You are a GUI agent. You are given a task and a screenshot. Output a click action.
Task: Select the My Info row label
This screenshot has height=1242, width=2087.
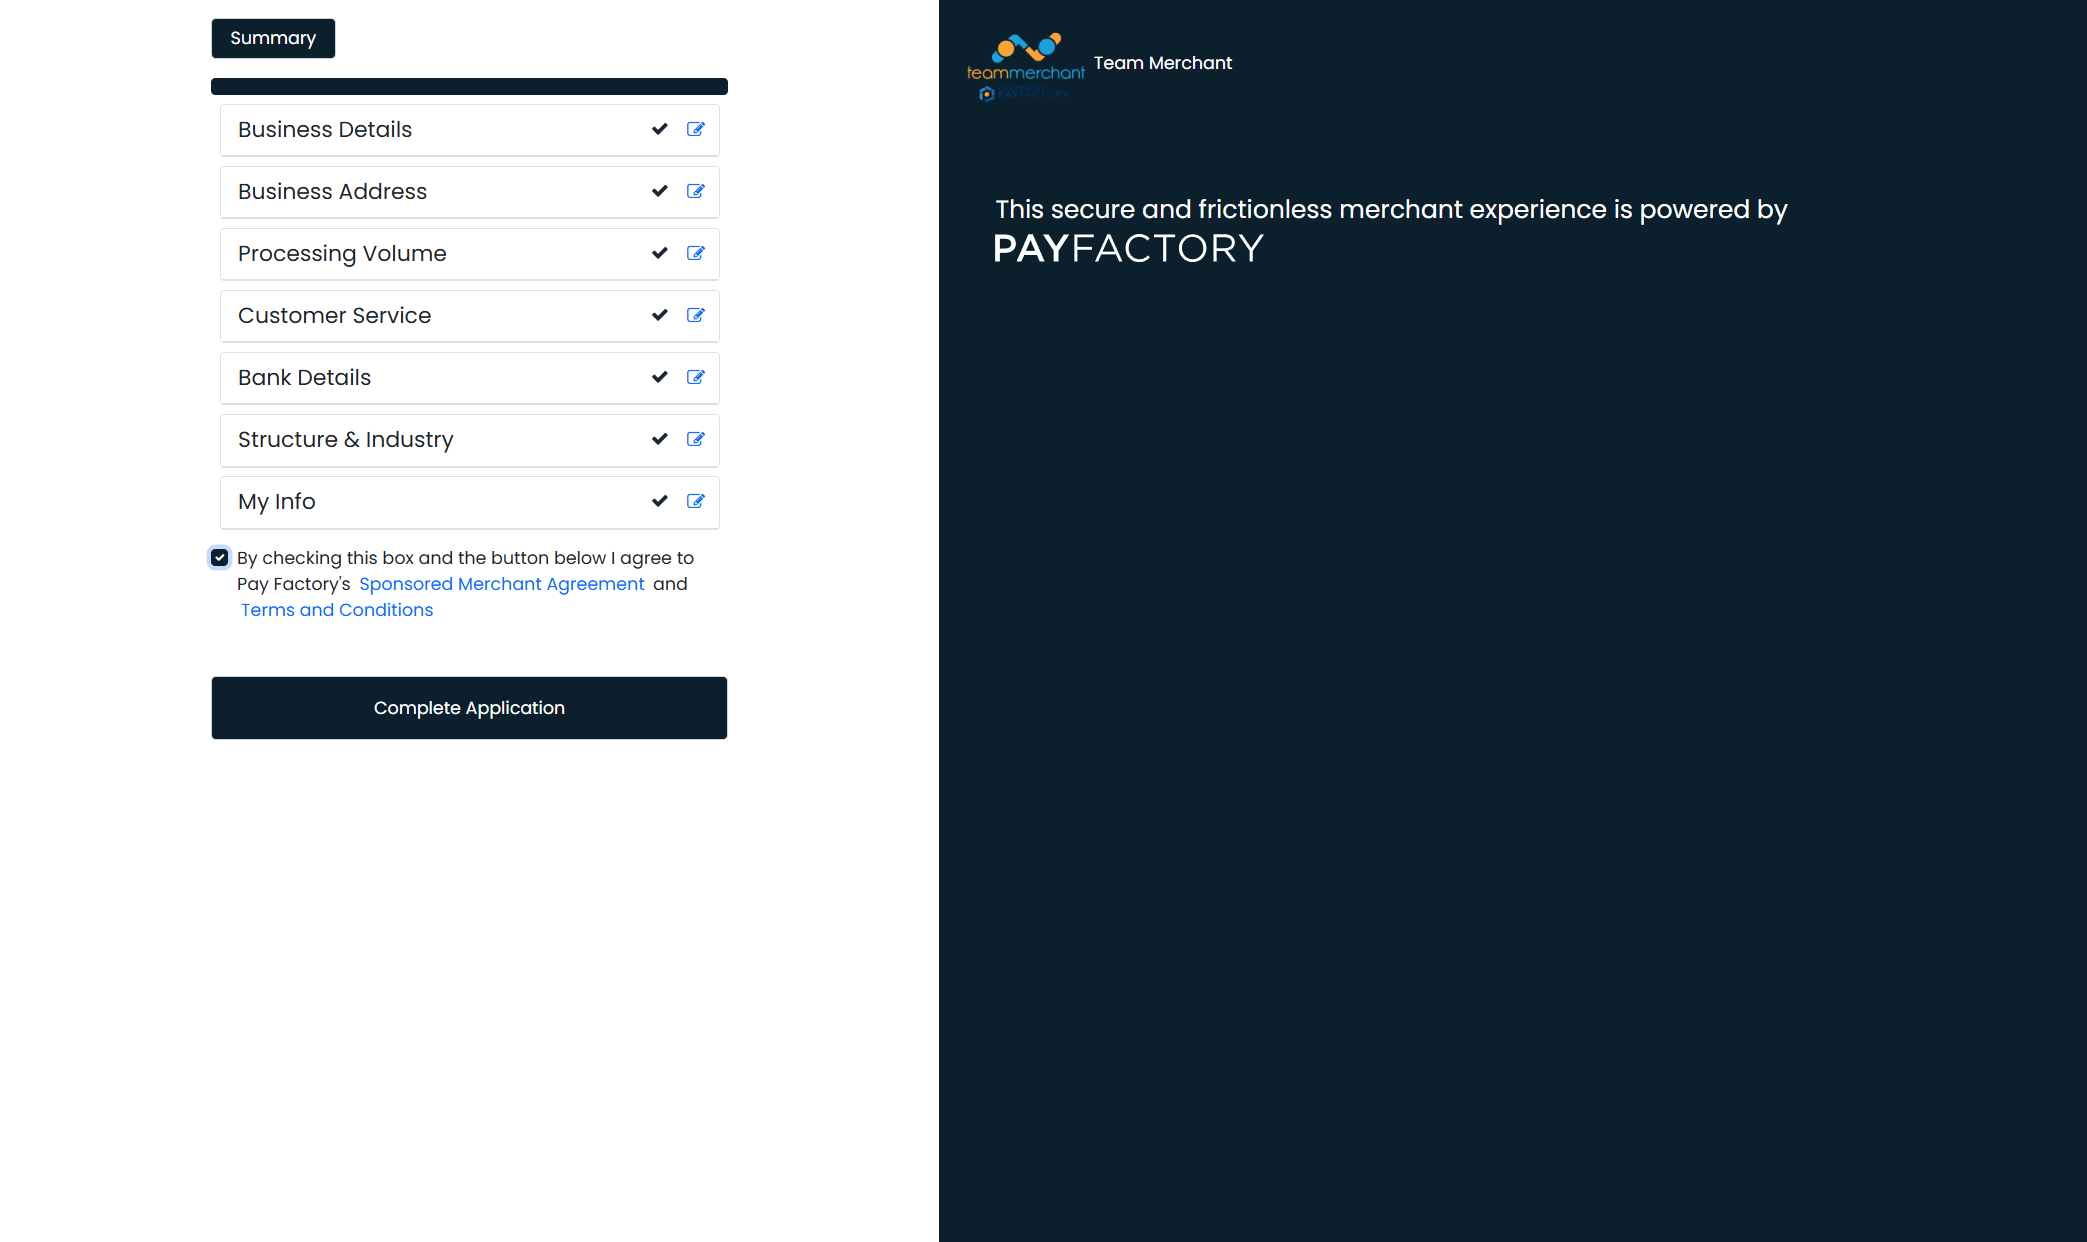point(276,502)
